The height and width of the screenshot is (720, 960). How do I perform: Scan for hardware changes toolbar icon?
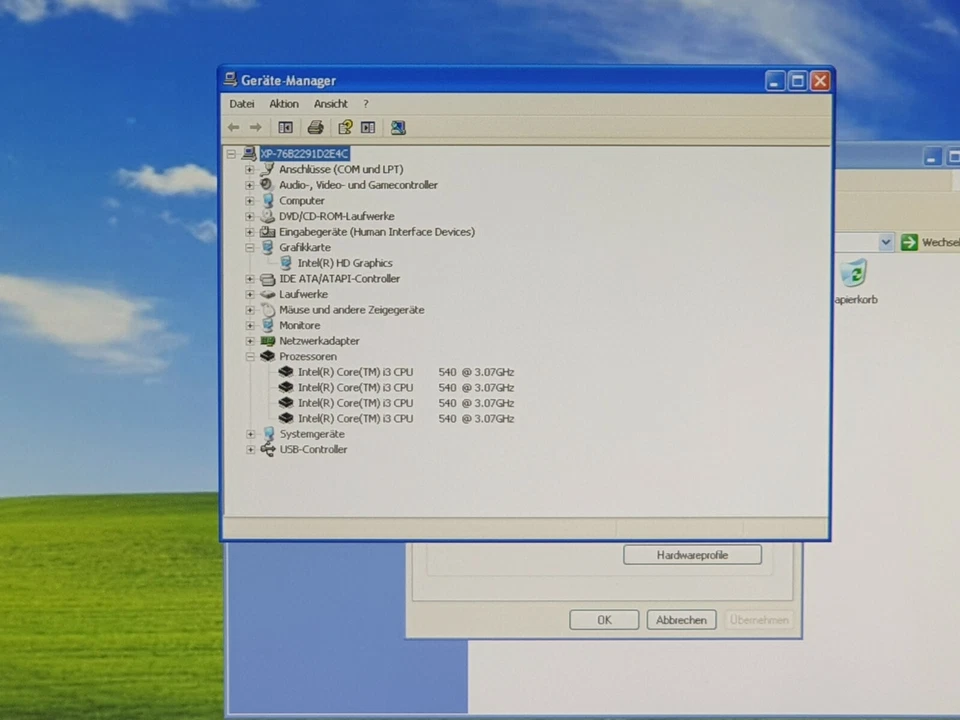[x=398, y=127]
